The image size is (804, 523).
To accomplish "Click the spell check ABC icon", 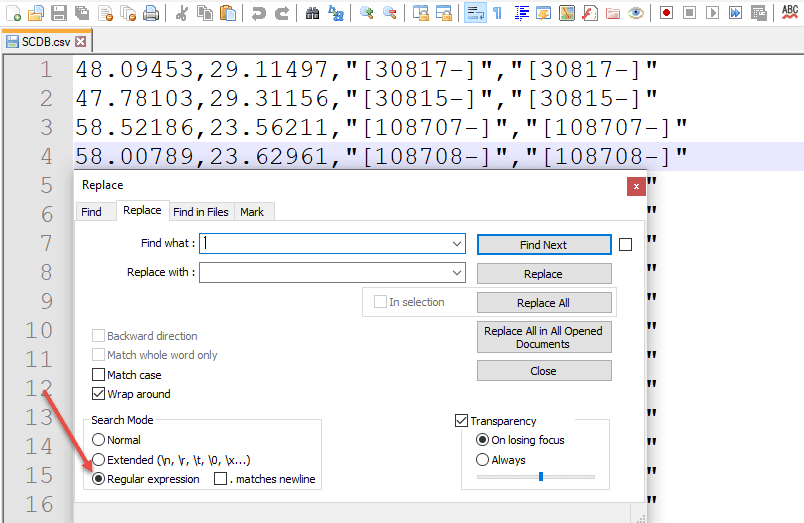I will pyautogui.click(x=789, y=13).
